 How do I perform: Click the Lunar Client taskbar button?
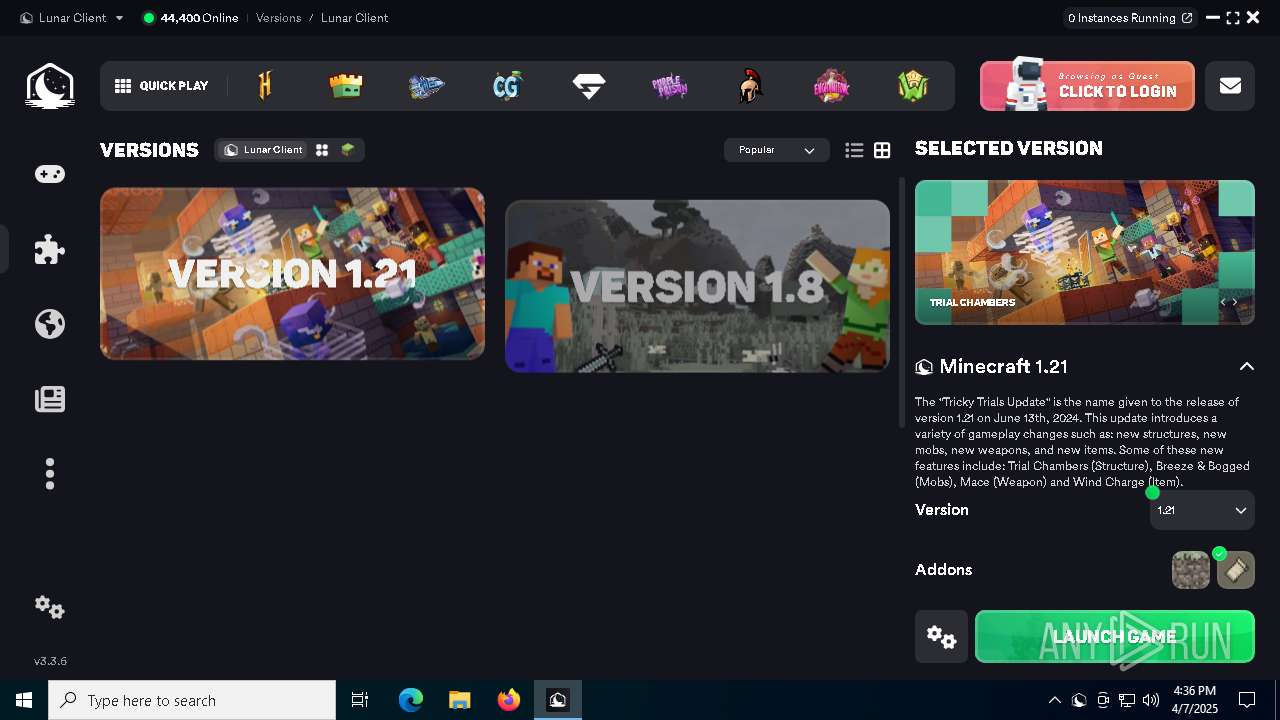tap(558, 700)
